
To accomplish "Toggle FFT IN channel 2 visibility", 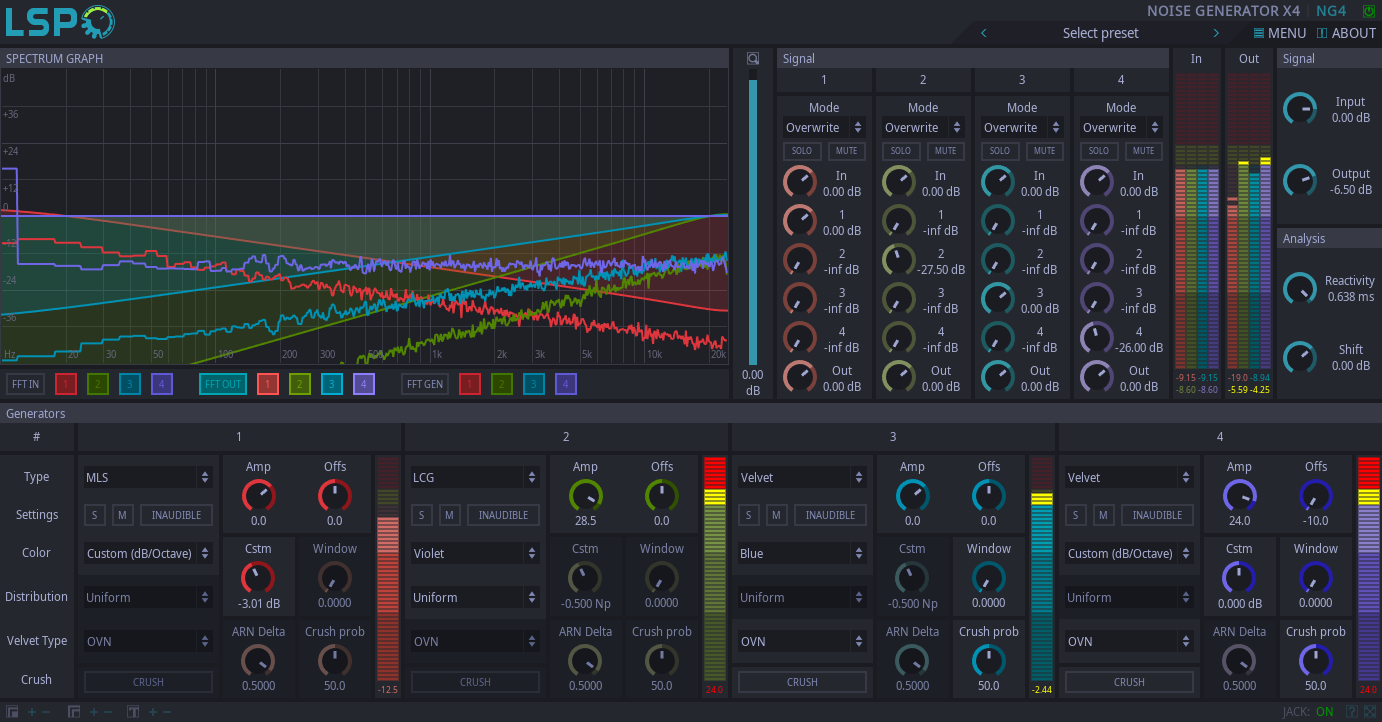I will point(97,383).
